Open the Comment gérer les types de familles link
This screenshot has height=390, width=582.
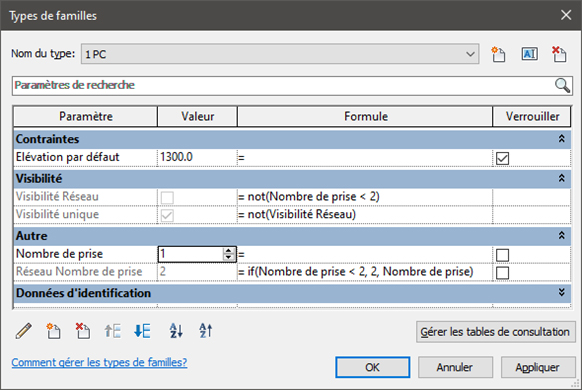point(99,362)
